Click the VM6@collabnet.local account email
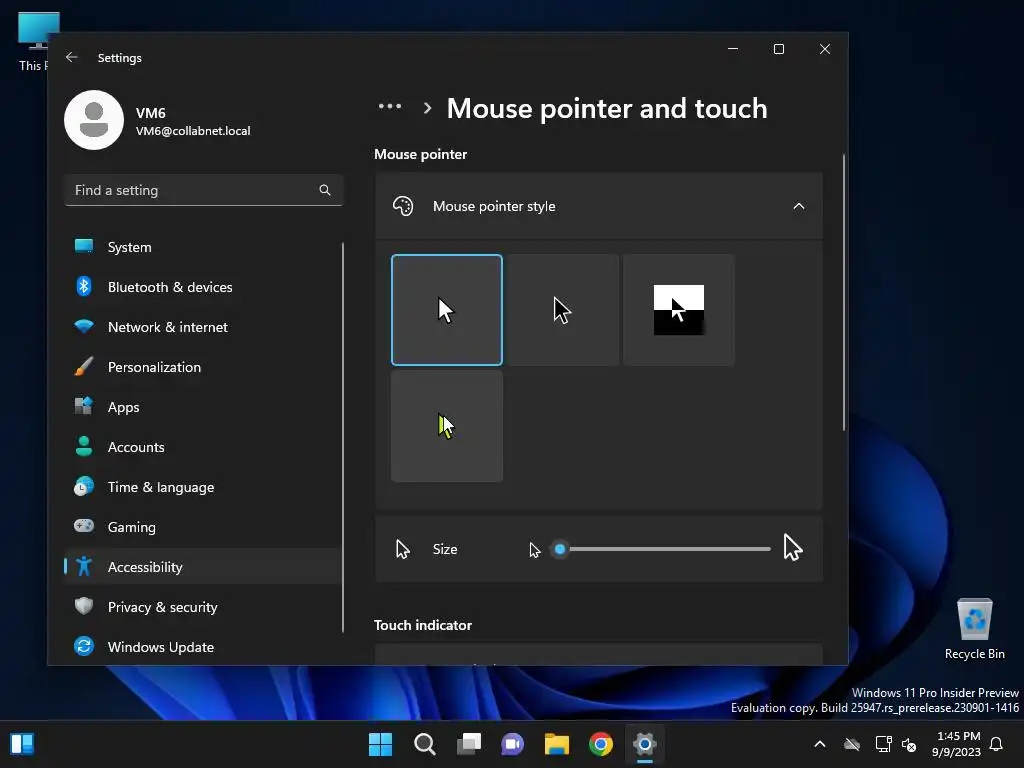The height and width of the screenshot is (768, 1024). click(x=193, y=131)
